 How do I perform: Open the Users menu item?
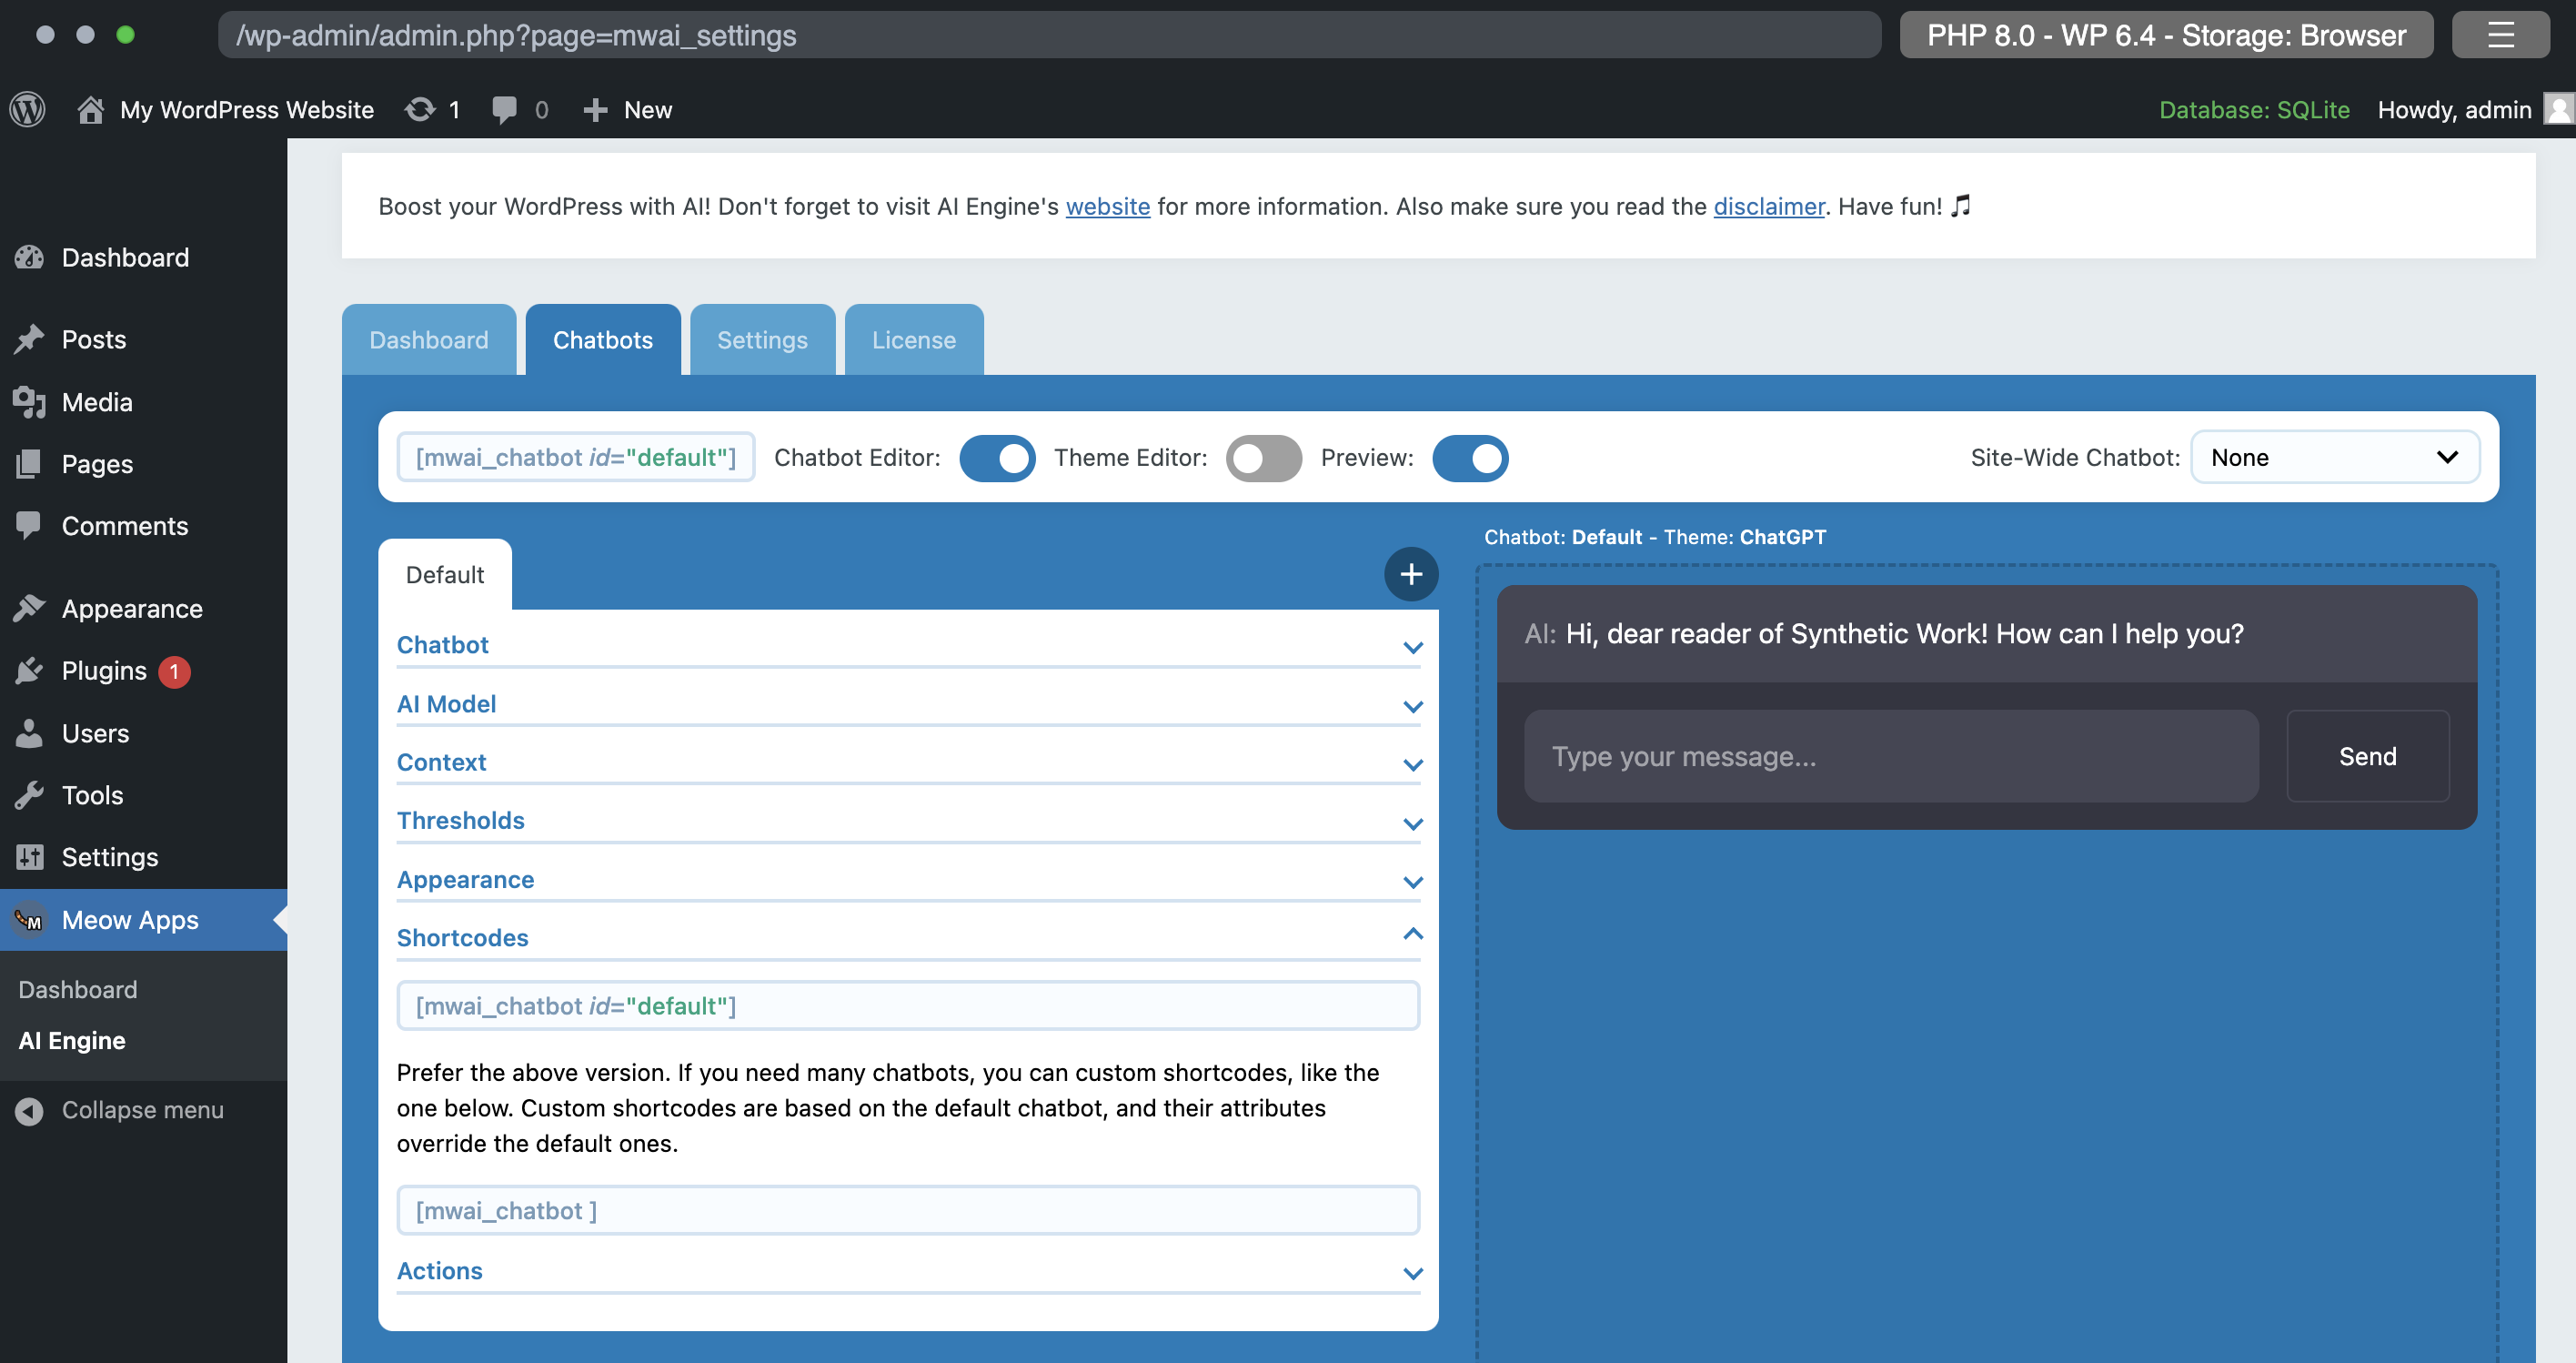[x=95, y=733]
